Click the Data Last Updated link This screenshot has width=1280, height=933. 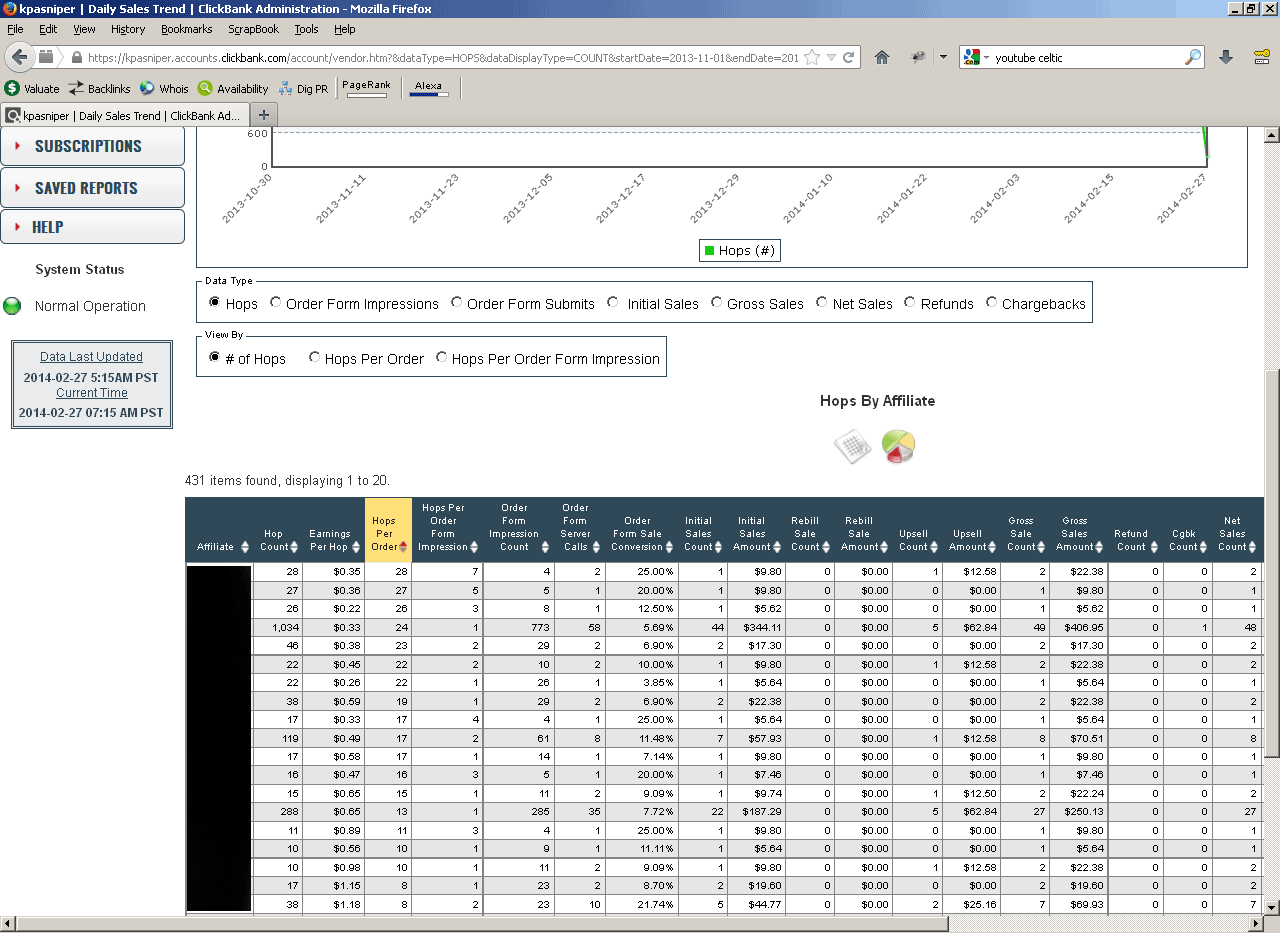pos(91,357)
